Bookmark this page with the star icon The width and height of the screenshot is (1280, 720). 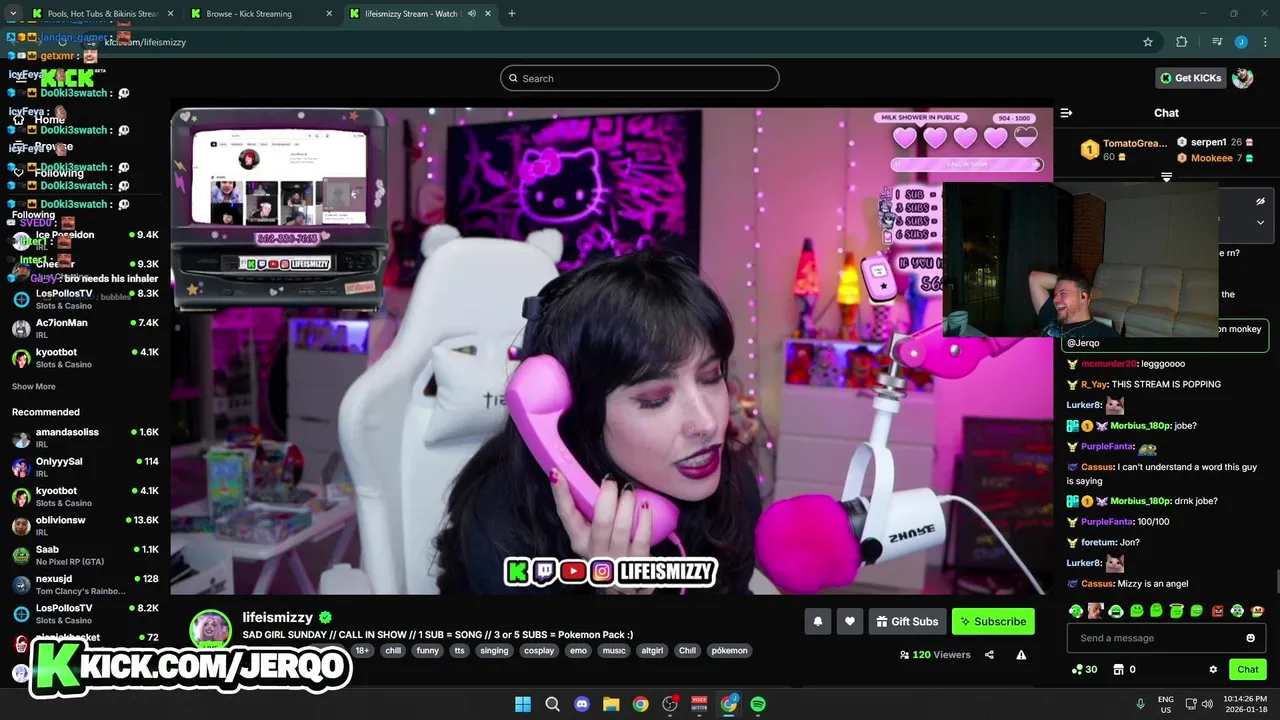1148,42
